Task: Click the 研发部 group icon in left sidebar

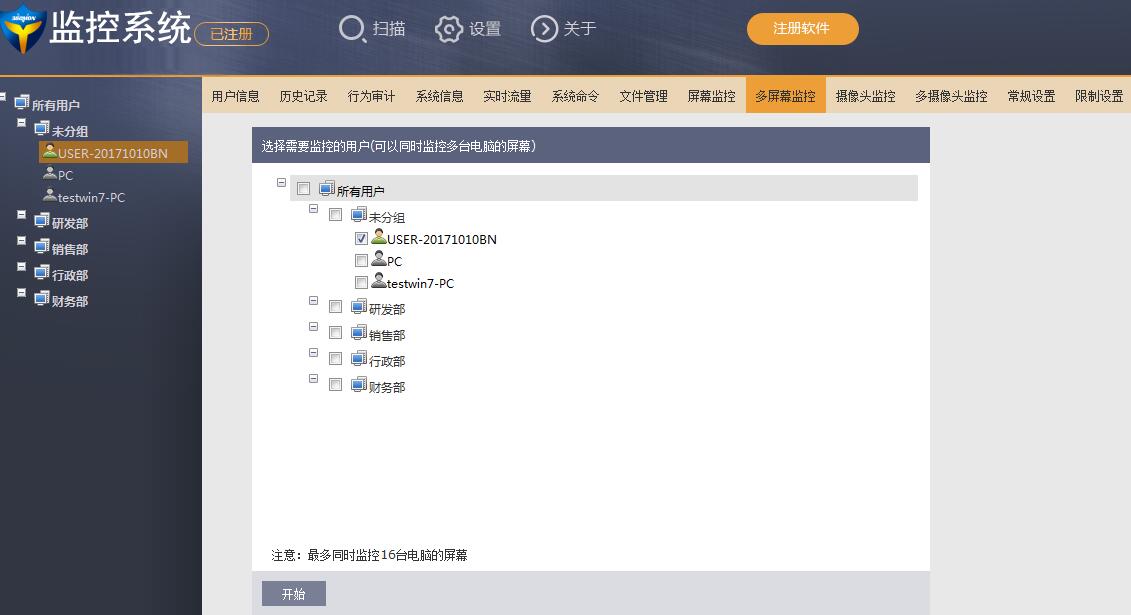Action: point(42,220)
